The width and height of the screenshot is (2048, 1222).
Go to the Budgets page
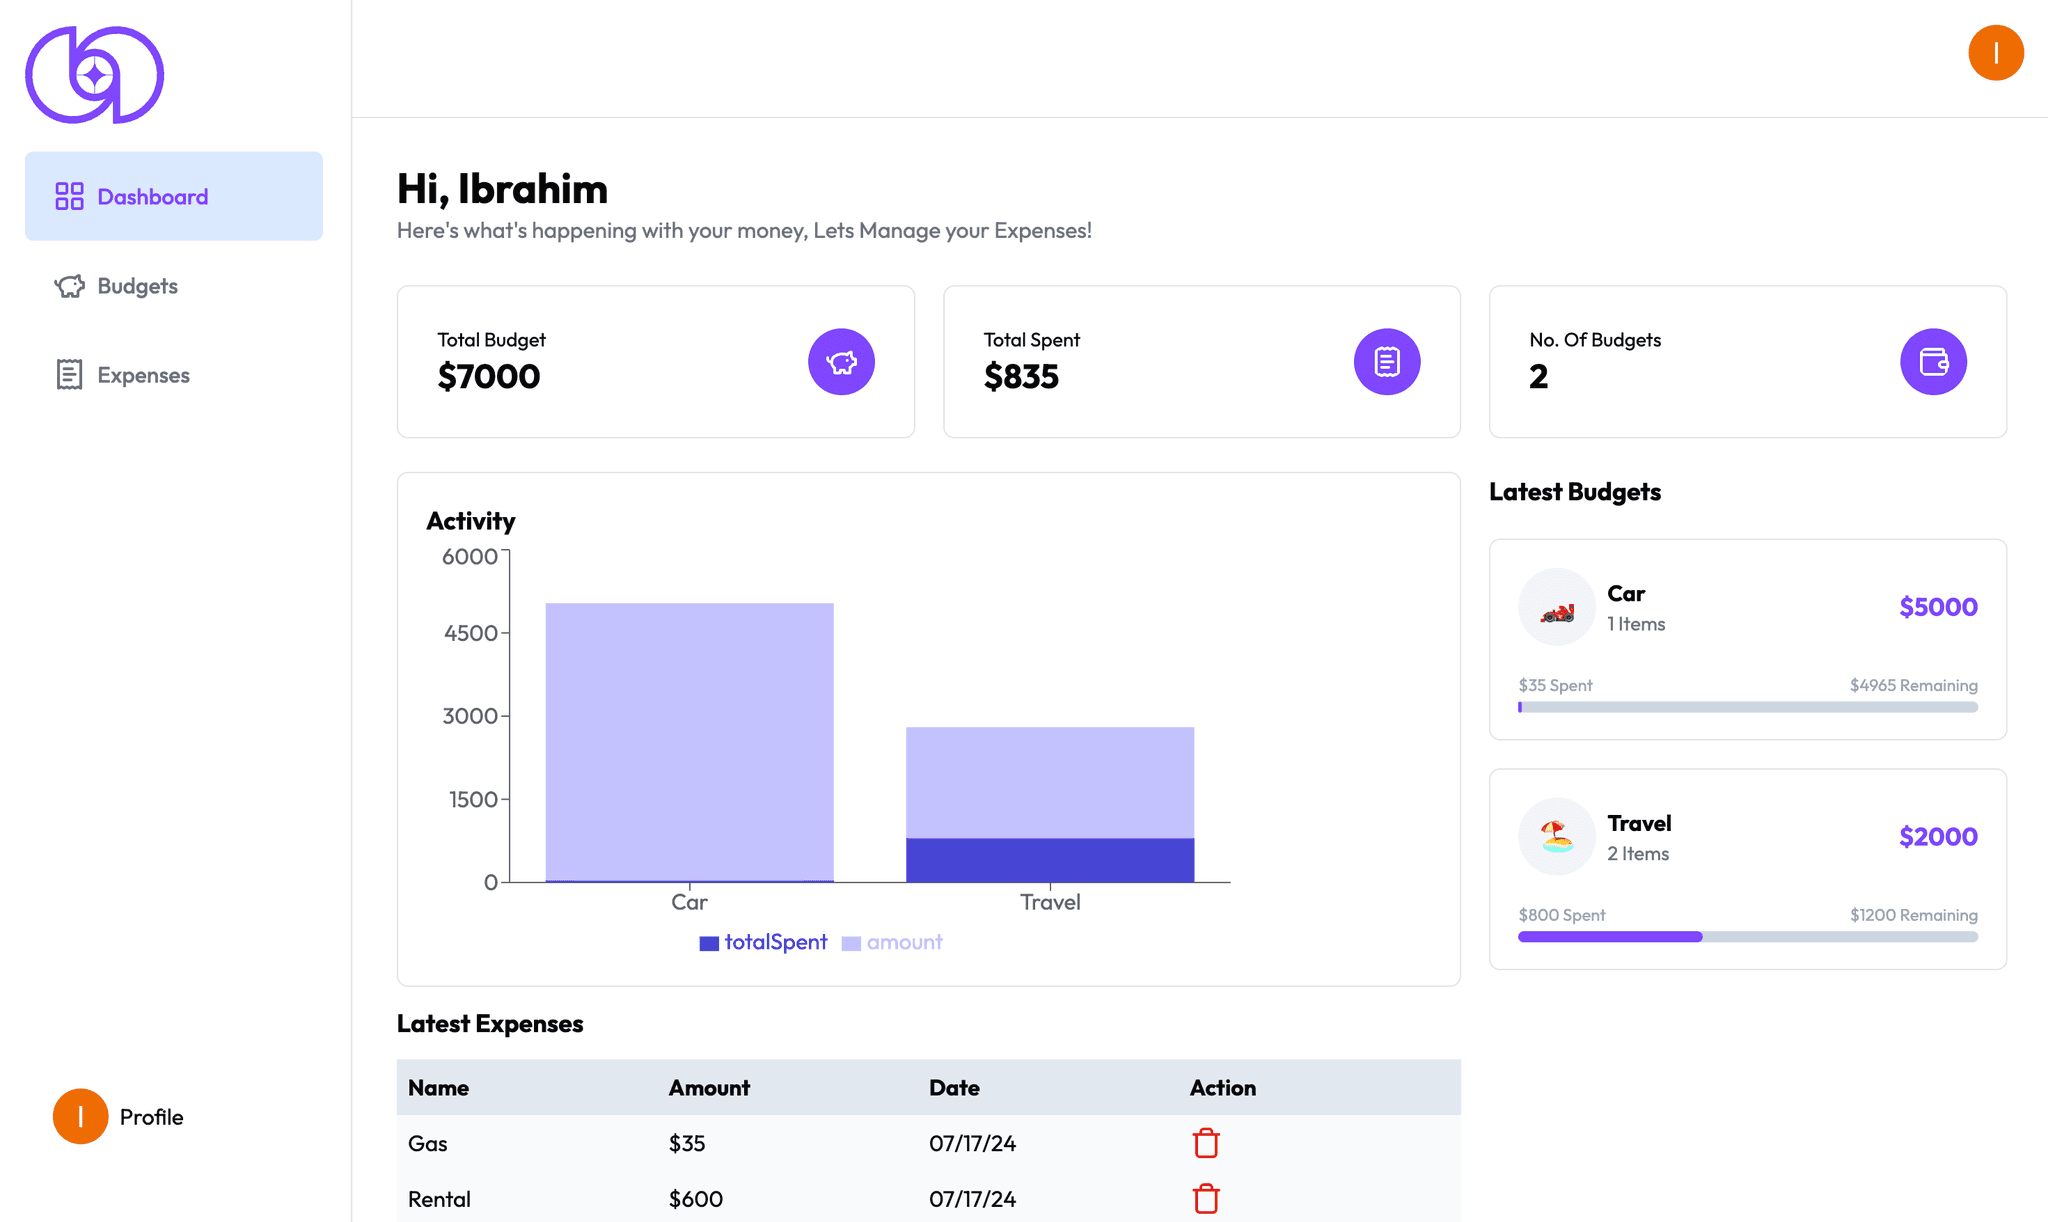click(137, 286)
